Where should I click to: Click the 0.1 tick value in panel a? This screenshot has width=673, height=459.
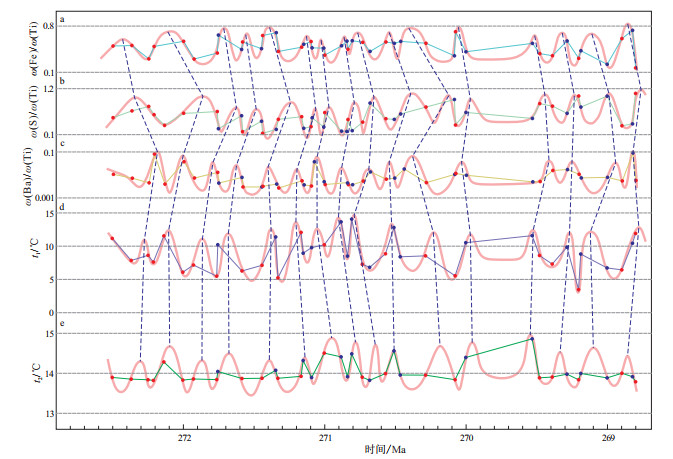coord(49,73)
